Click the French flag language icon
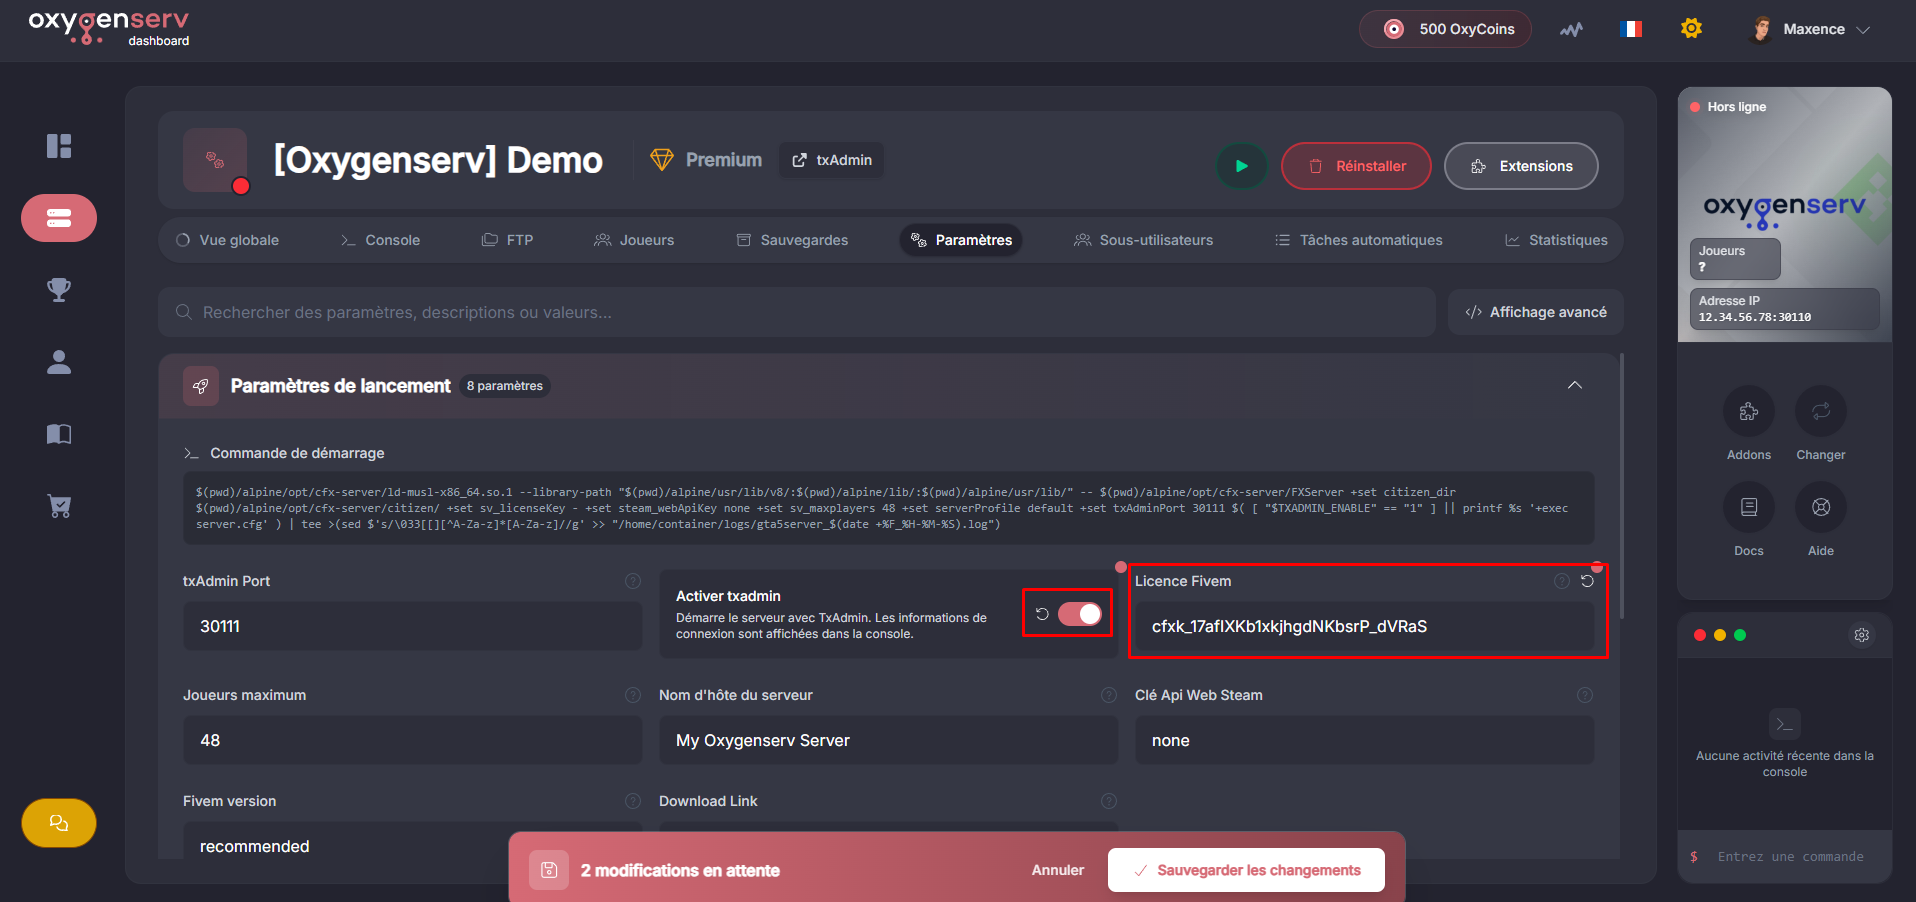Image resolution: width=1916 pixels, height=902 pixels. point(1630,29)
